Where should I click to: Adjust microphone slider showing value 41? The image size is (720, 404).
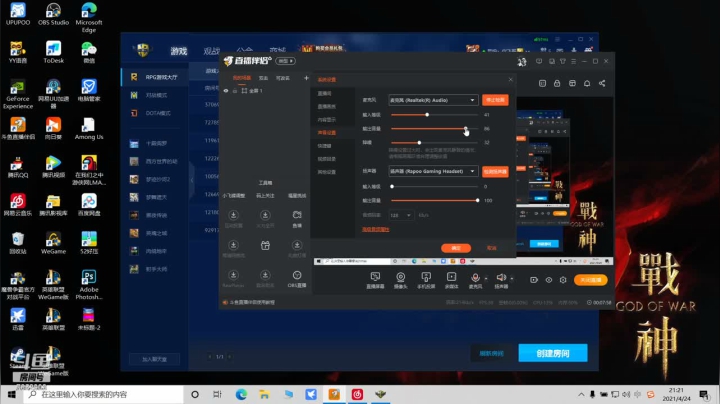(x=427, y=115)
